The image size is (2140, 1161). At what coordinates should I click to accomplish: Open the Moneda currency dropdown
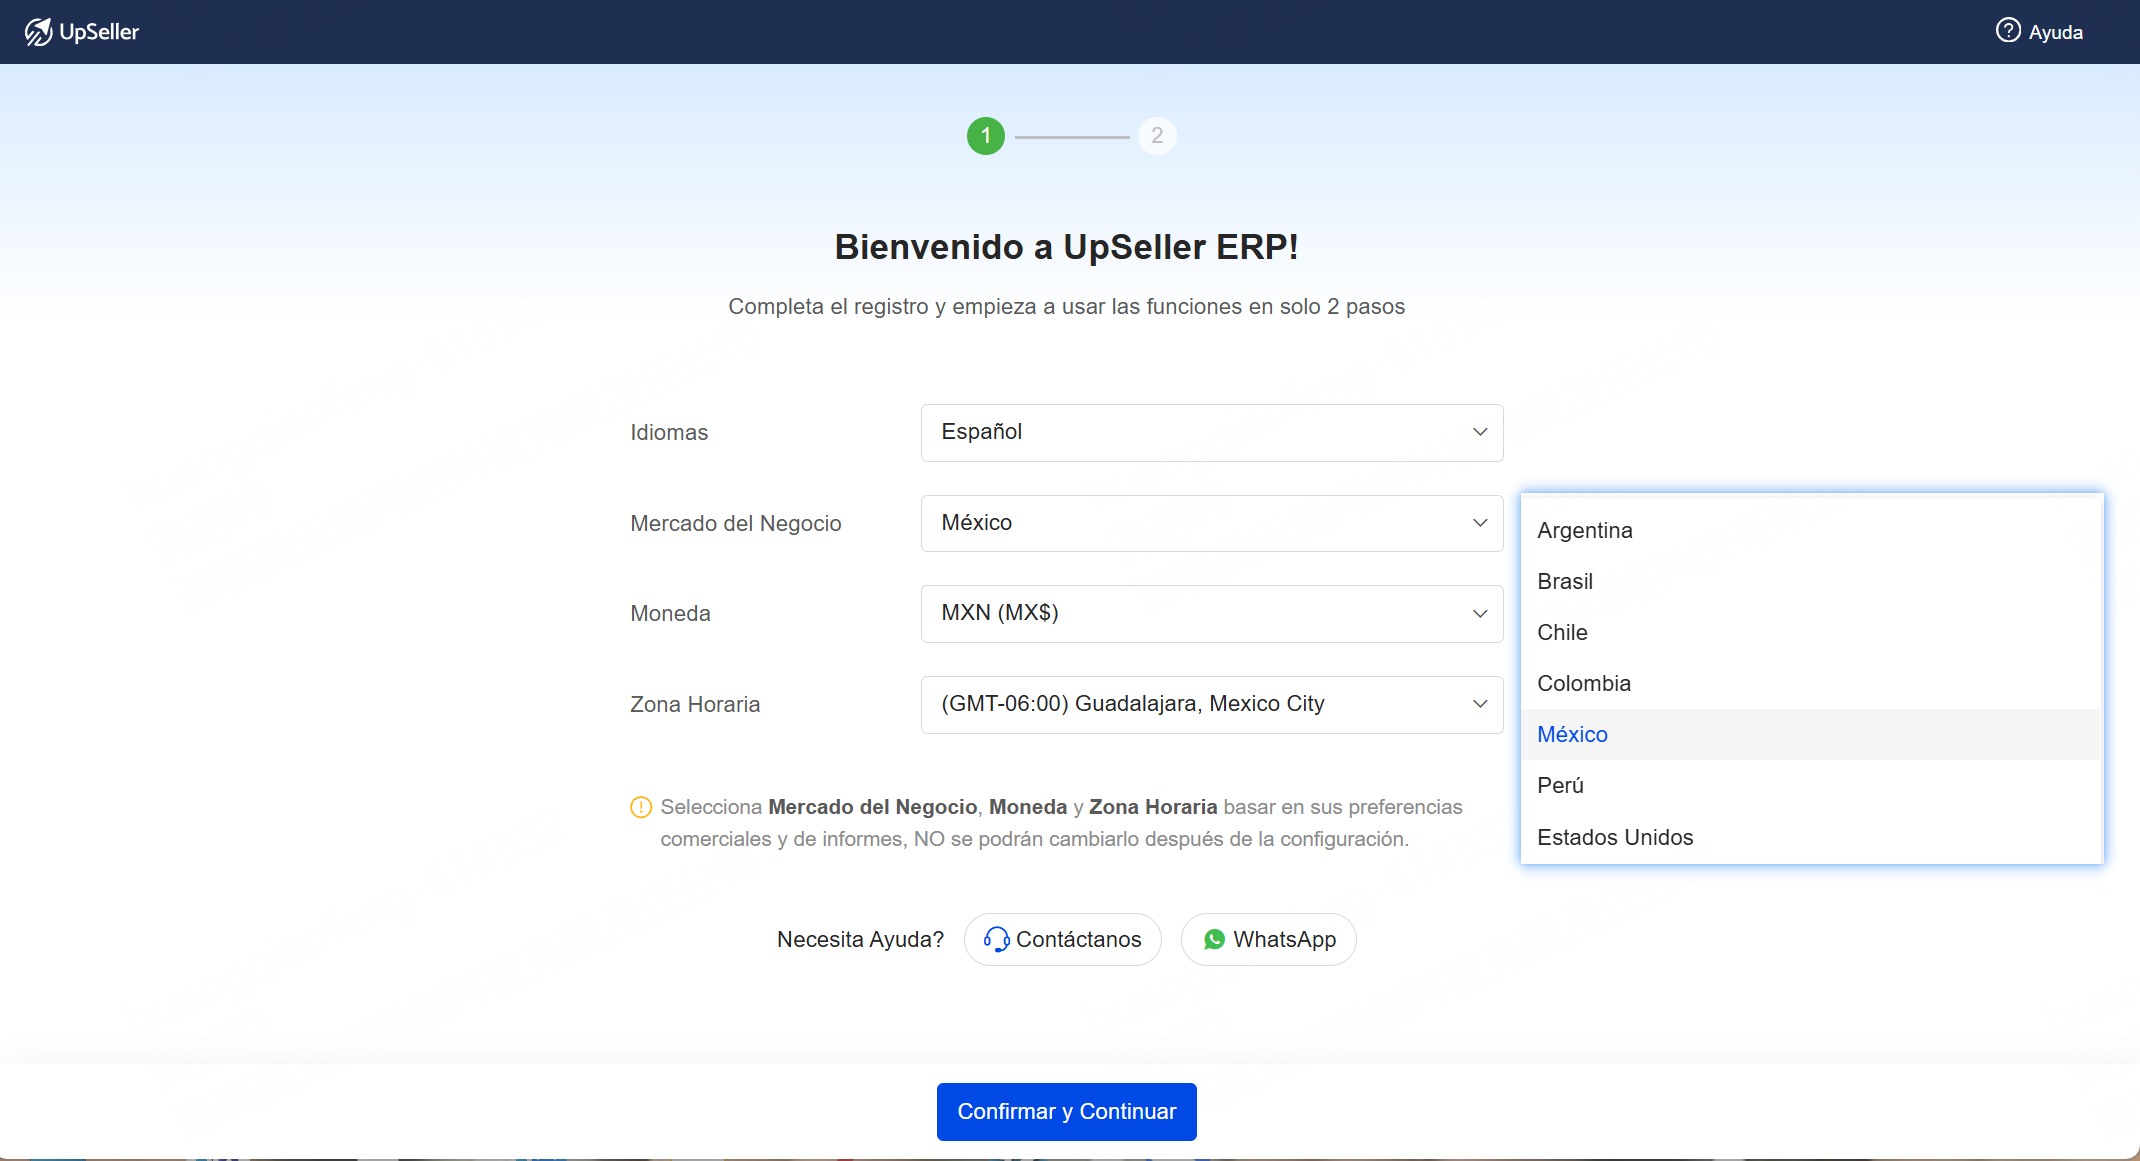click(1212, 613)
